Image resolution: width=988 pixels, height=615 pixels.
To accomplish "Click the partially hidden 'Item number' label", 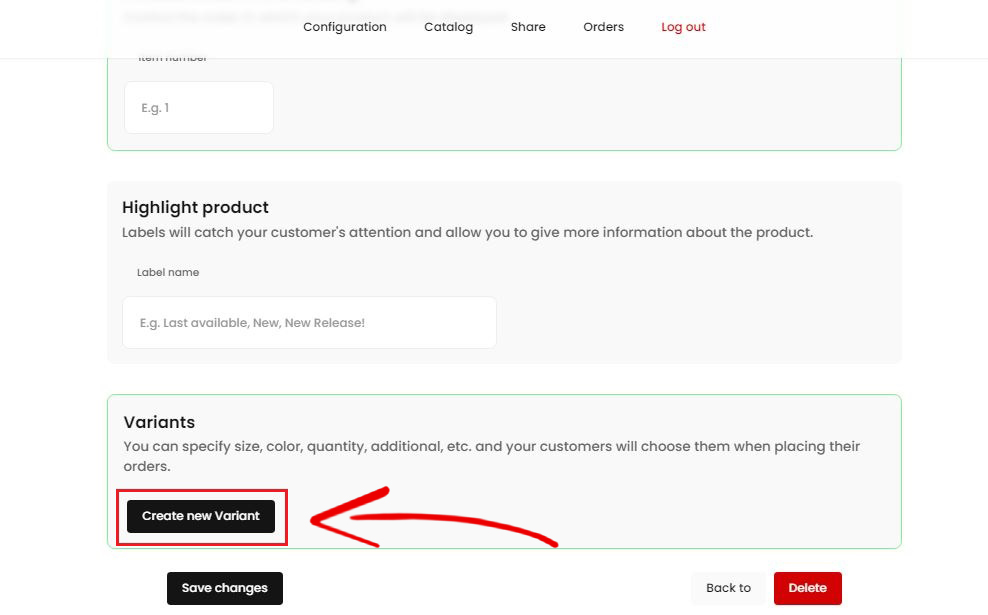I will point(173,59).
